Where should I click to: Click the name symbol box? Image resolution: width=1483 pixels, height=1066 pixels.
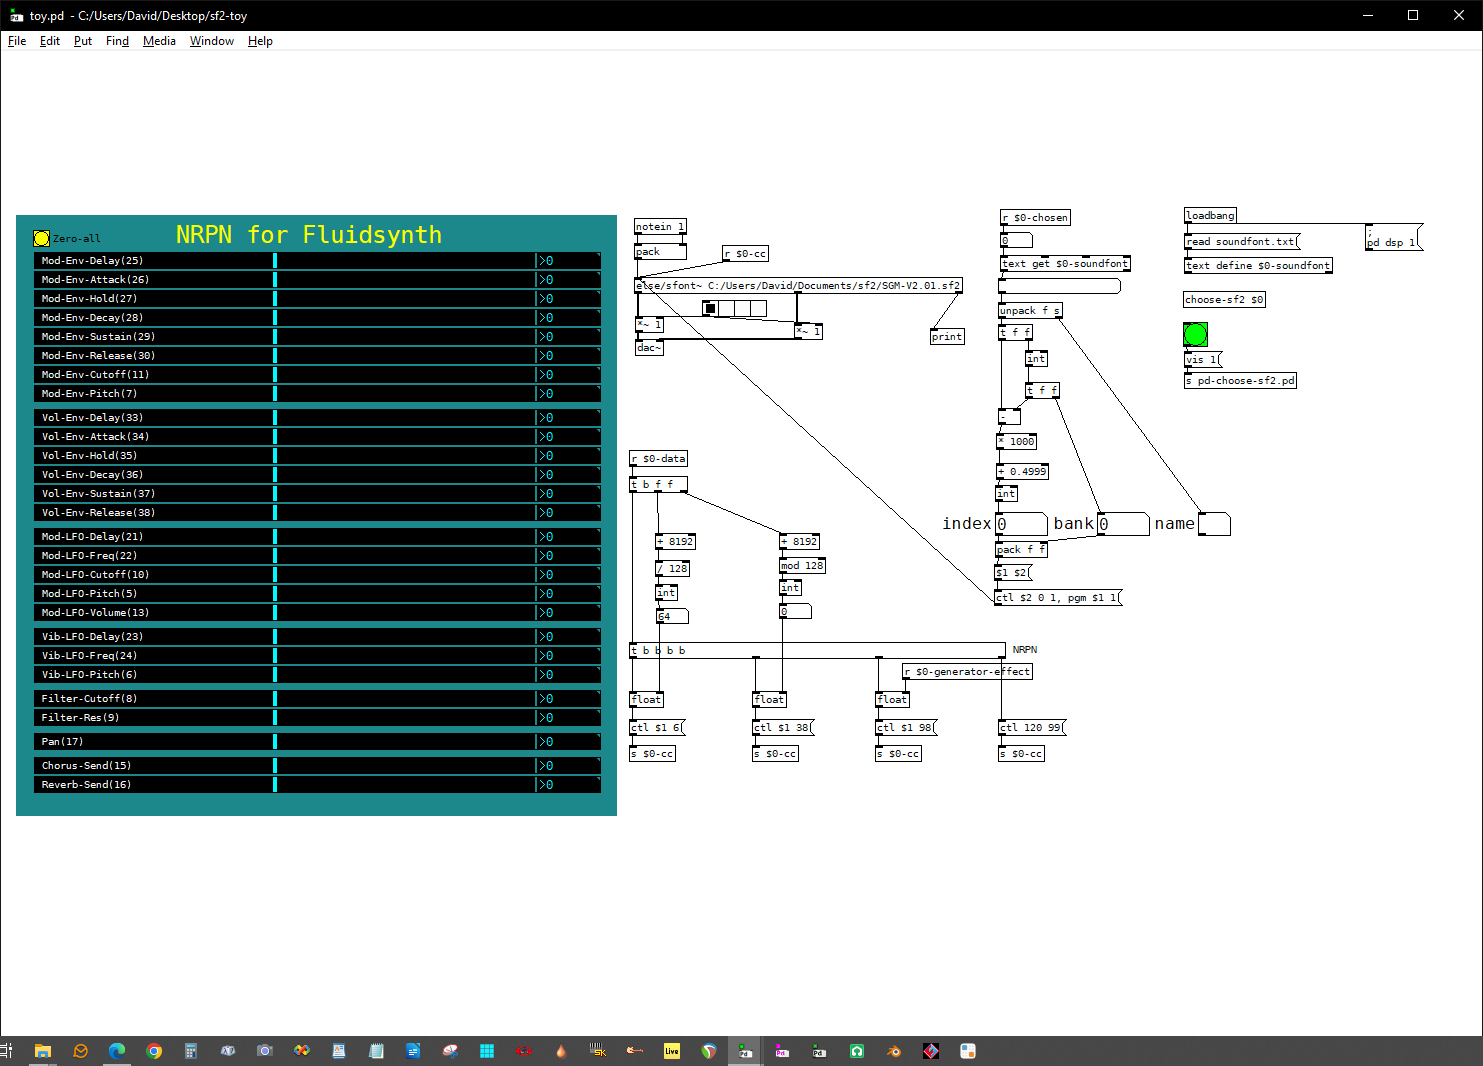[1214, 524]
